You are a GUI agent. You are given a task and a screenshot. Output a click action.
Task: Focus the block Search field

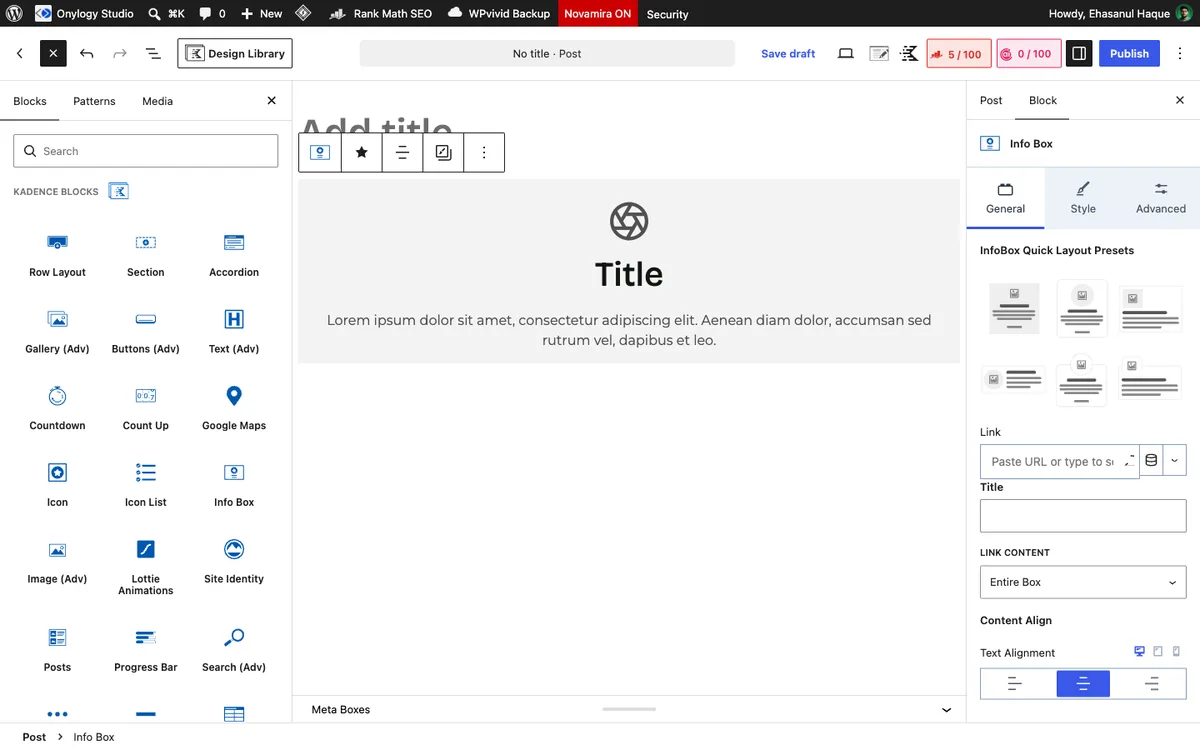[146, 151]
